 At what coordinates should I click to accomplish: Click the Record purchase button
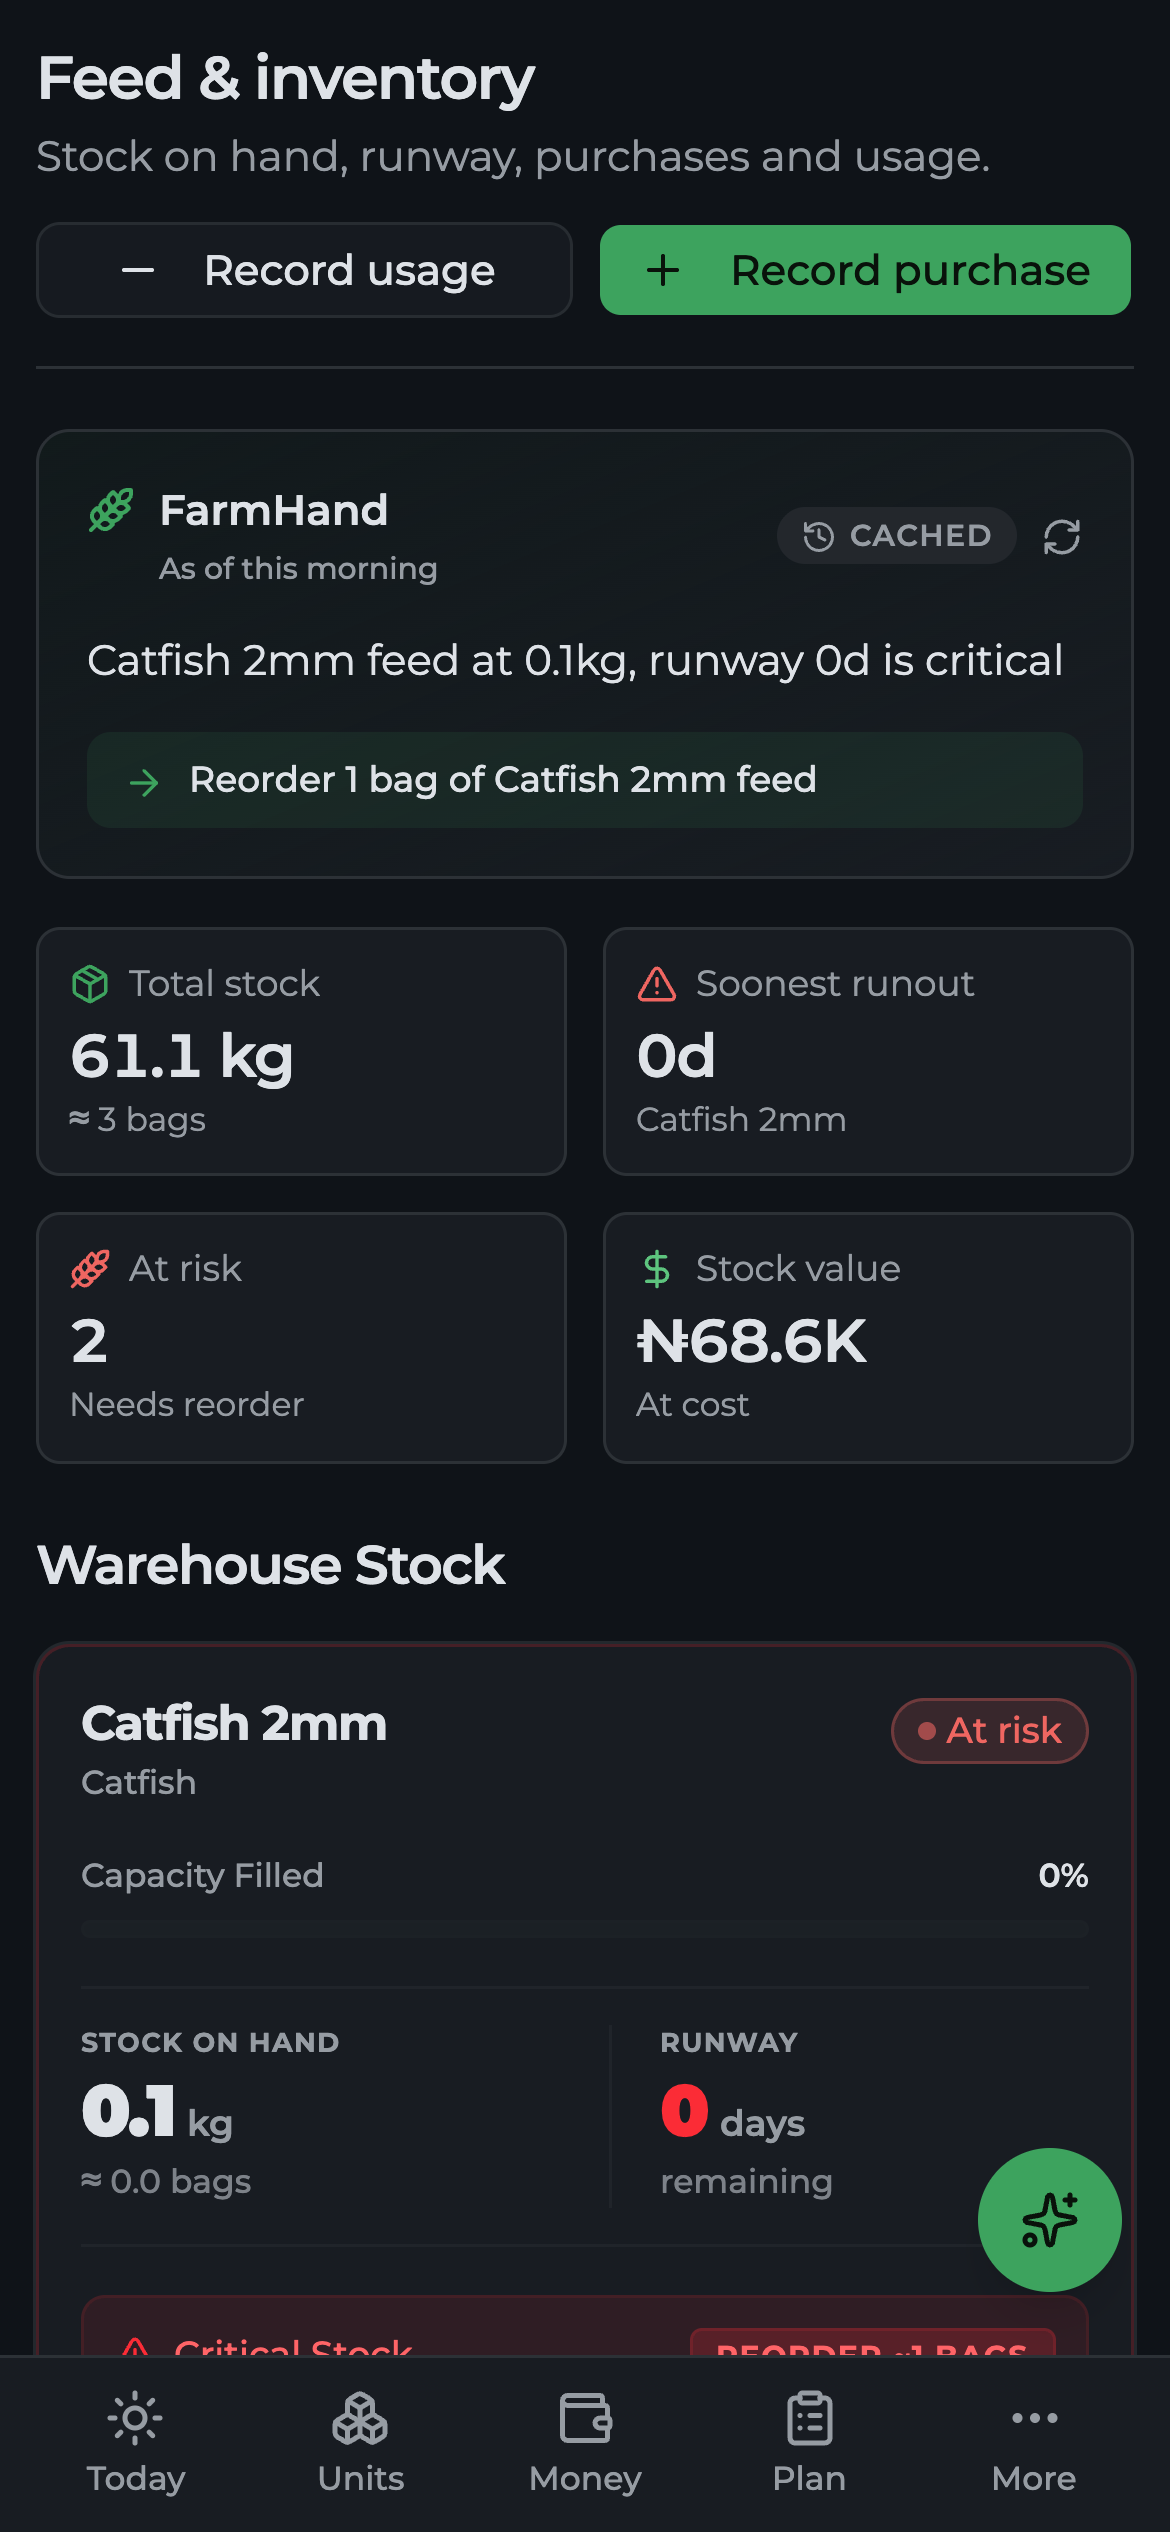pos(865,270)
